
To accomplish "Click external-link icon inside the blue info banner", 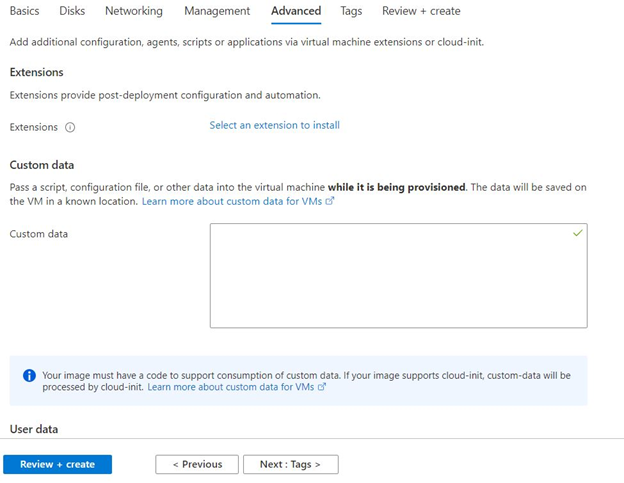I will (x=322, y=387).
